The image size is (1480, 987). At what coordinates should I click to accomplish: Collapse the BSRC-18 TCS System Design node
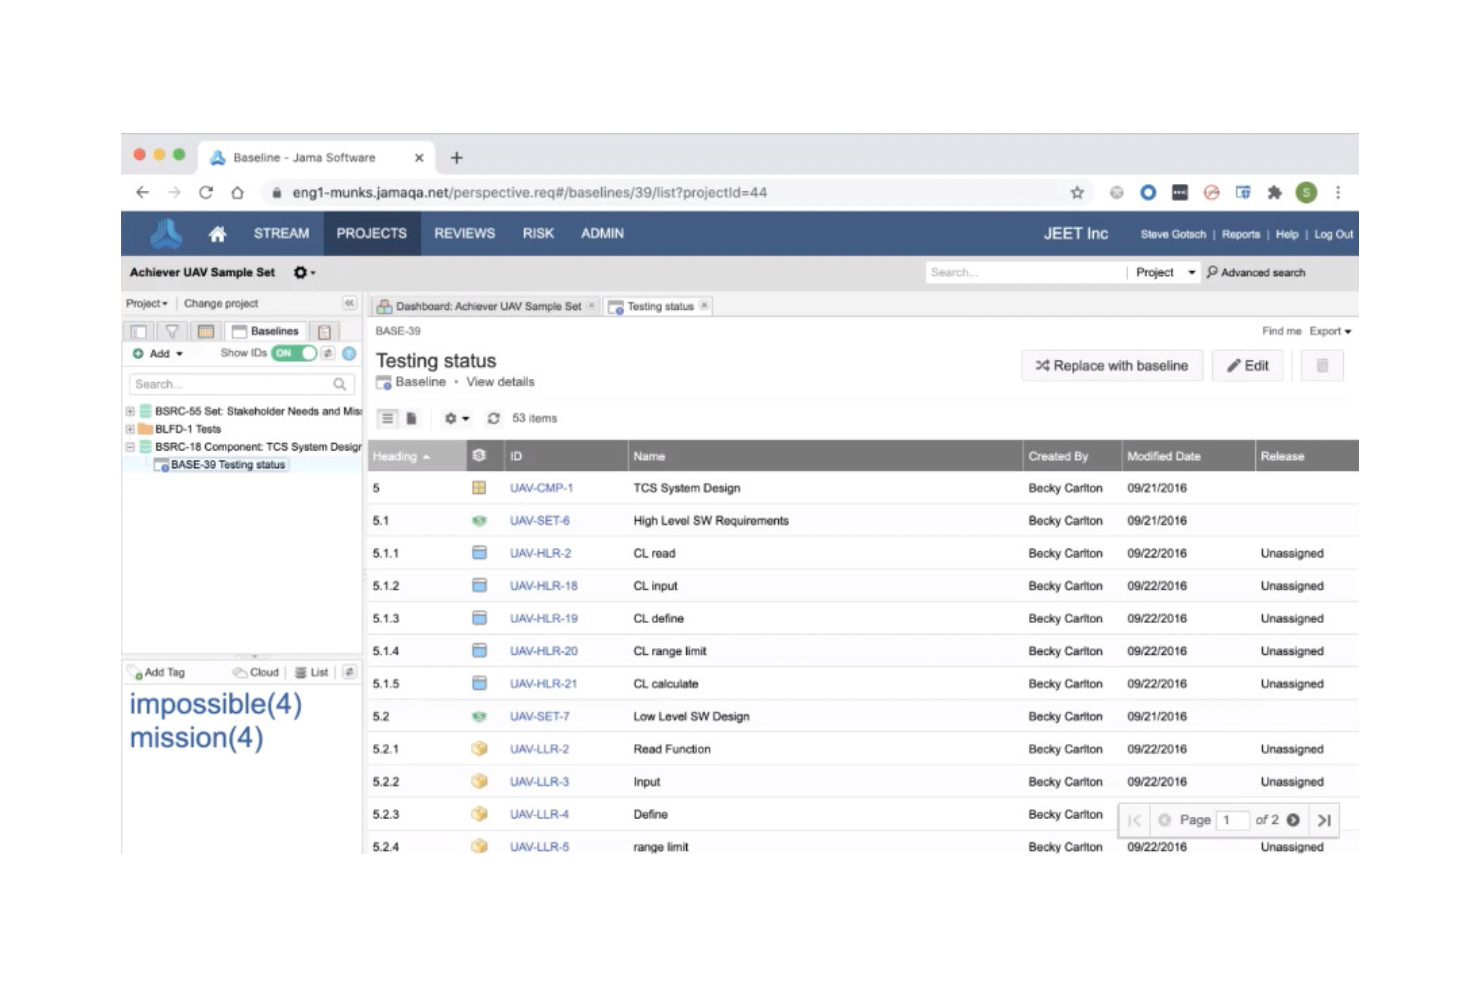129,447
